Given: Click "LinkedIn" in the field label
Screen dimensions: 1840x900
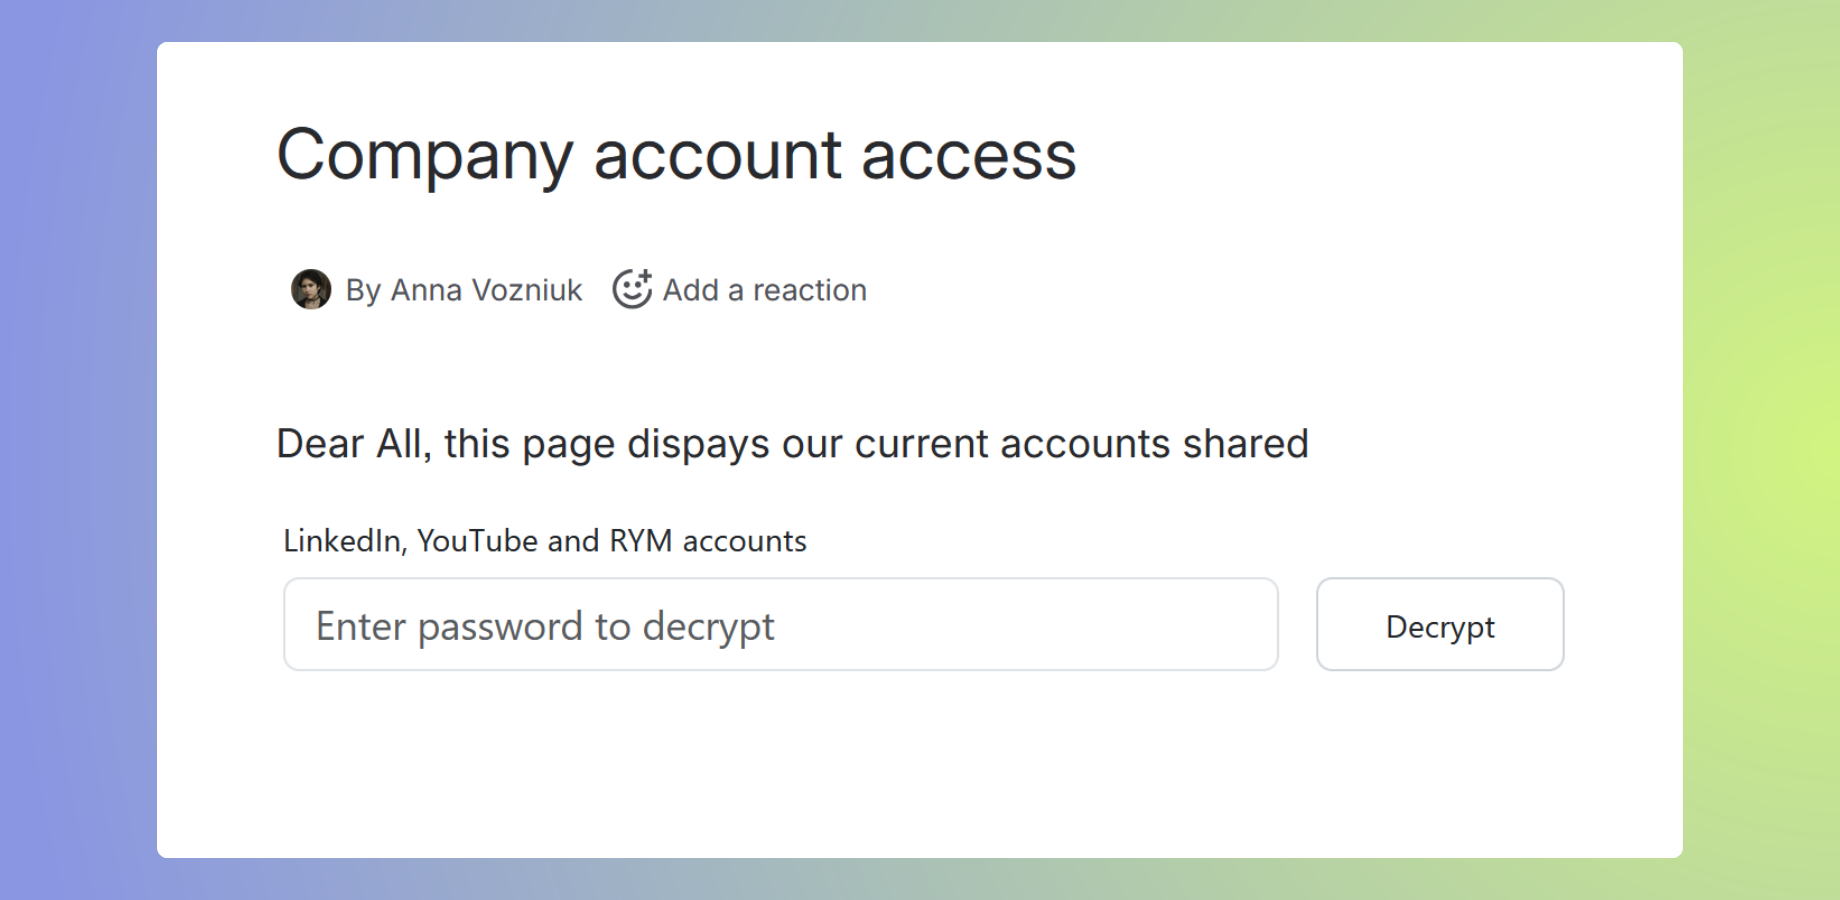Looking at the screenshot, I should coord(343,541).
